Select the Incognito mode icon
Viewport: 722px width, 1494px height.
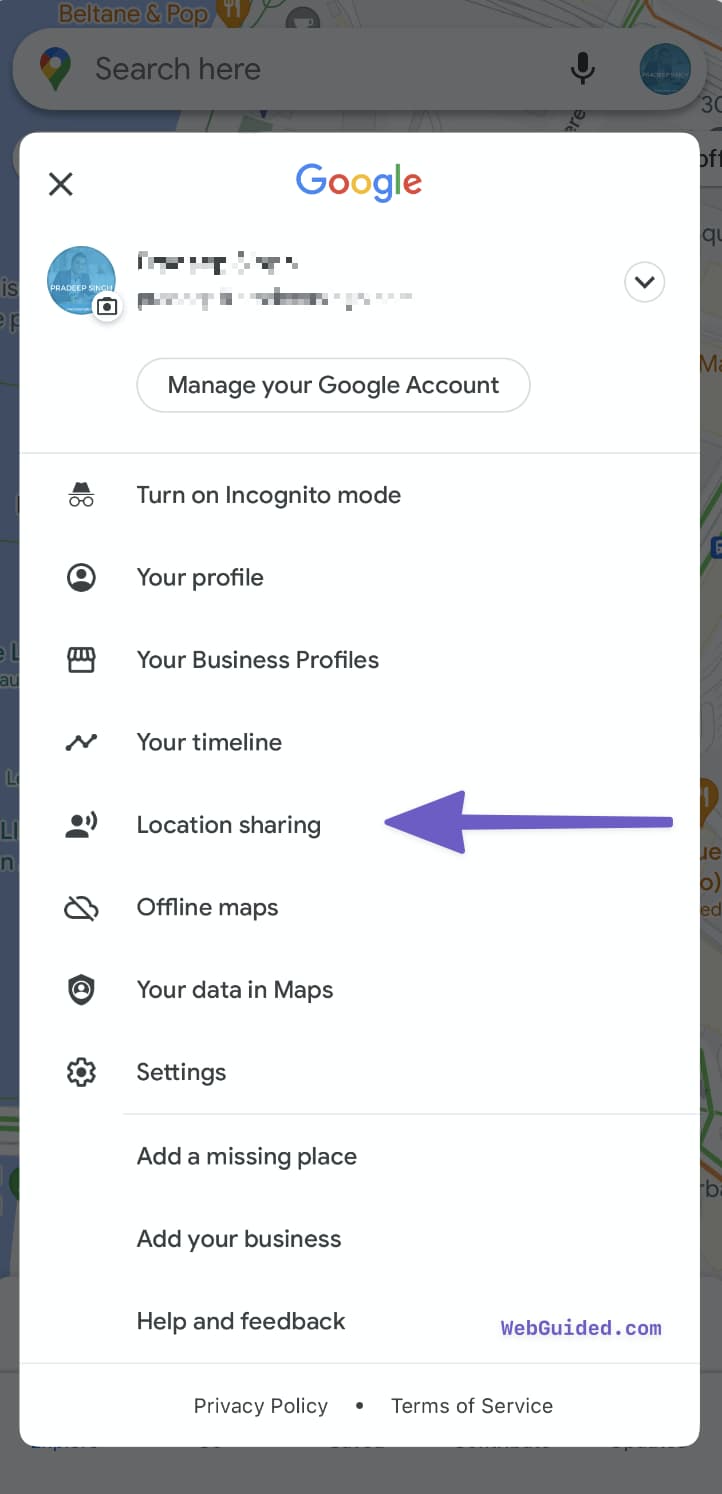pyautogui.click(x=81, y=494)
